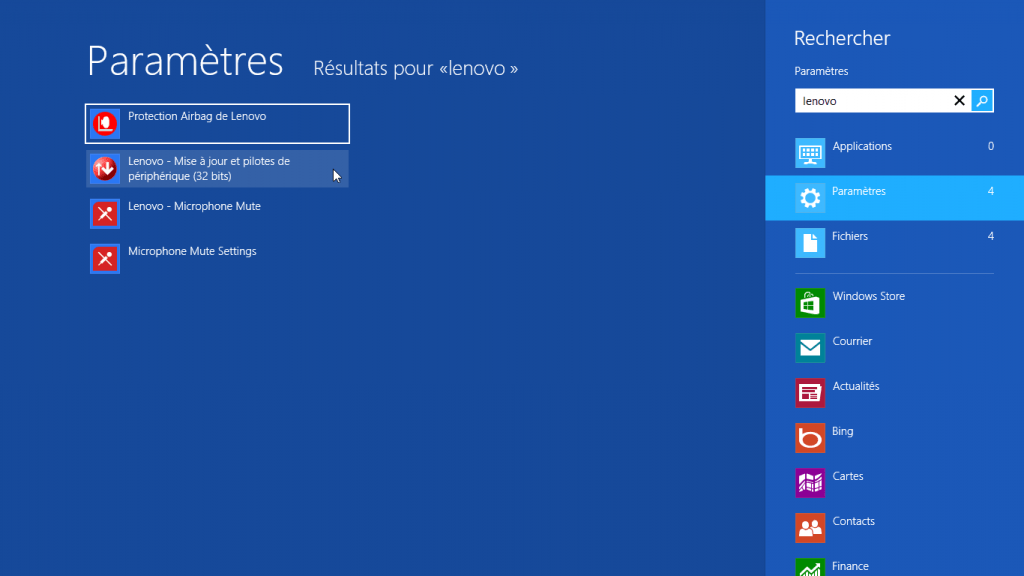This screenshot has width=1024, height=576.
Task: Click the Fichiers document icon
Action: (x=810, y=243)
